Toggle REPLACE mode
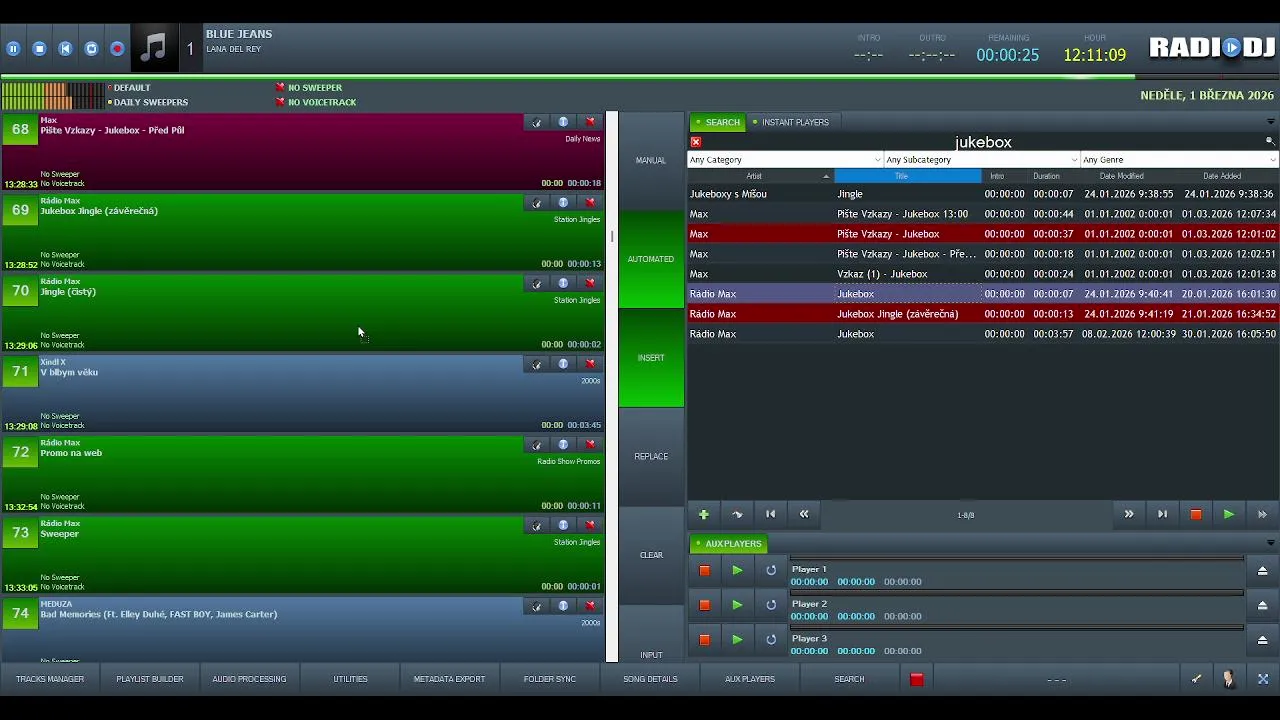 pos(651,456)
